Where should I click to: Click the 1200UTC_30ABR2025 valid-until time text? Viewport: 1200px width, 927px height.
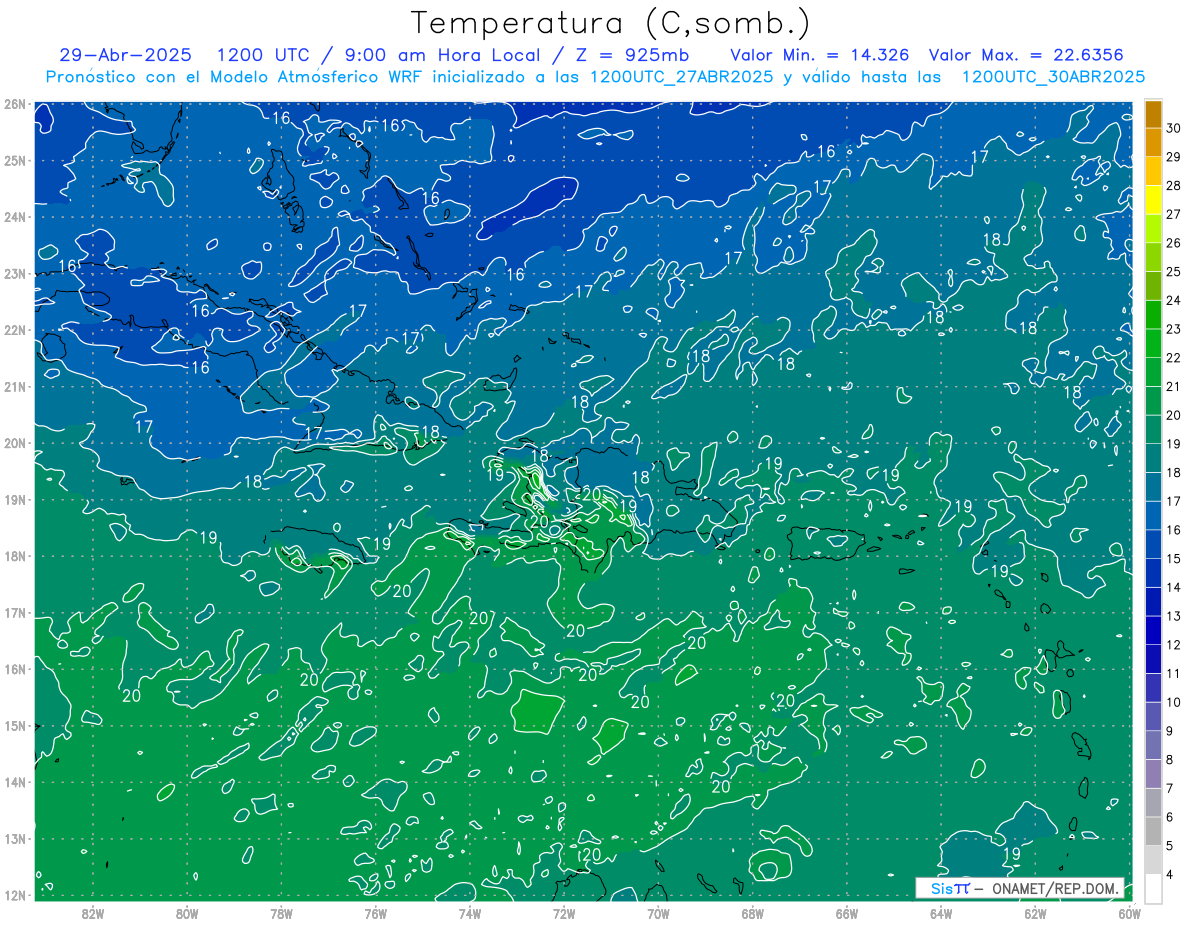(x=1053, y=77)
